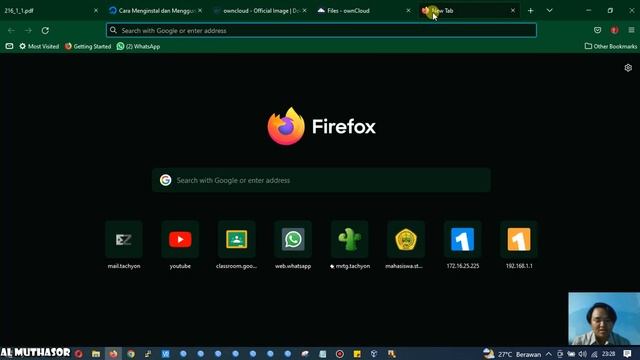Open the (2) WhatsApp bookmark
Viewport: 640px width, 360px height.
[x=138, y=46]
